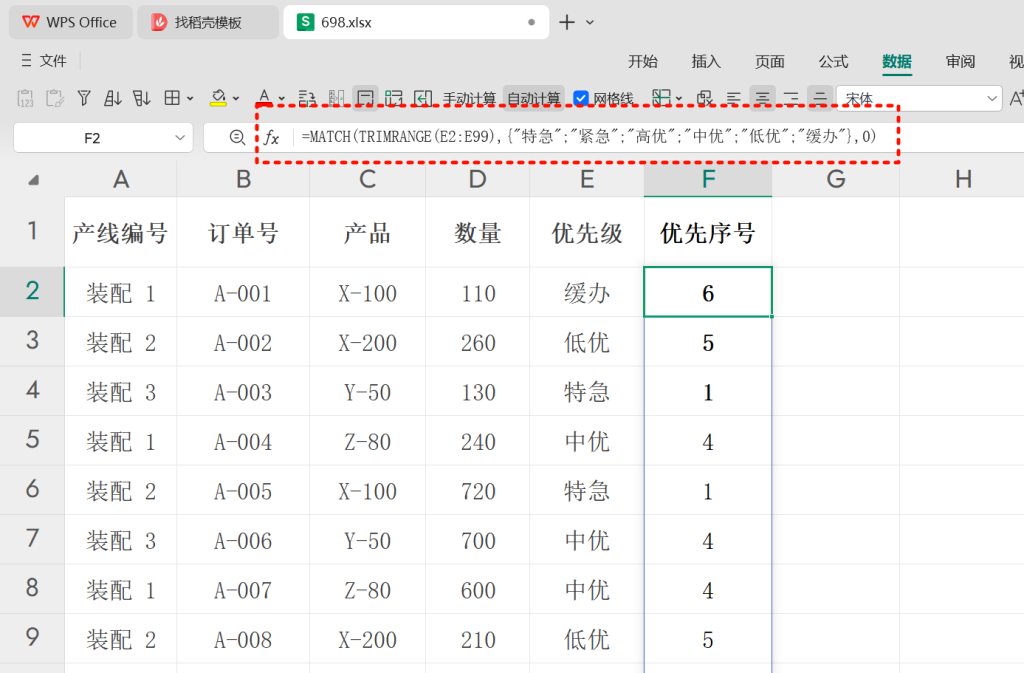Click inside the MATCH formula text
The image size is (1024, 673).
pyautogui.click(x=588, y=136)
